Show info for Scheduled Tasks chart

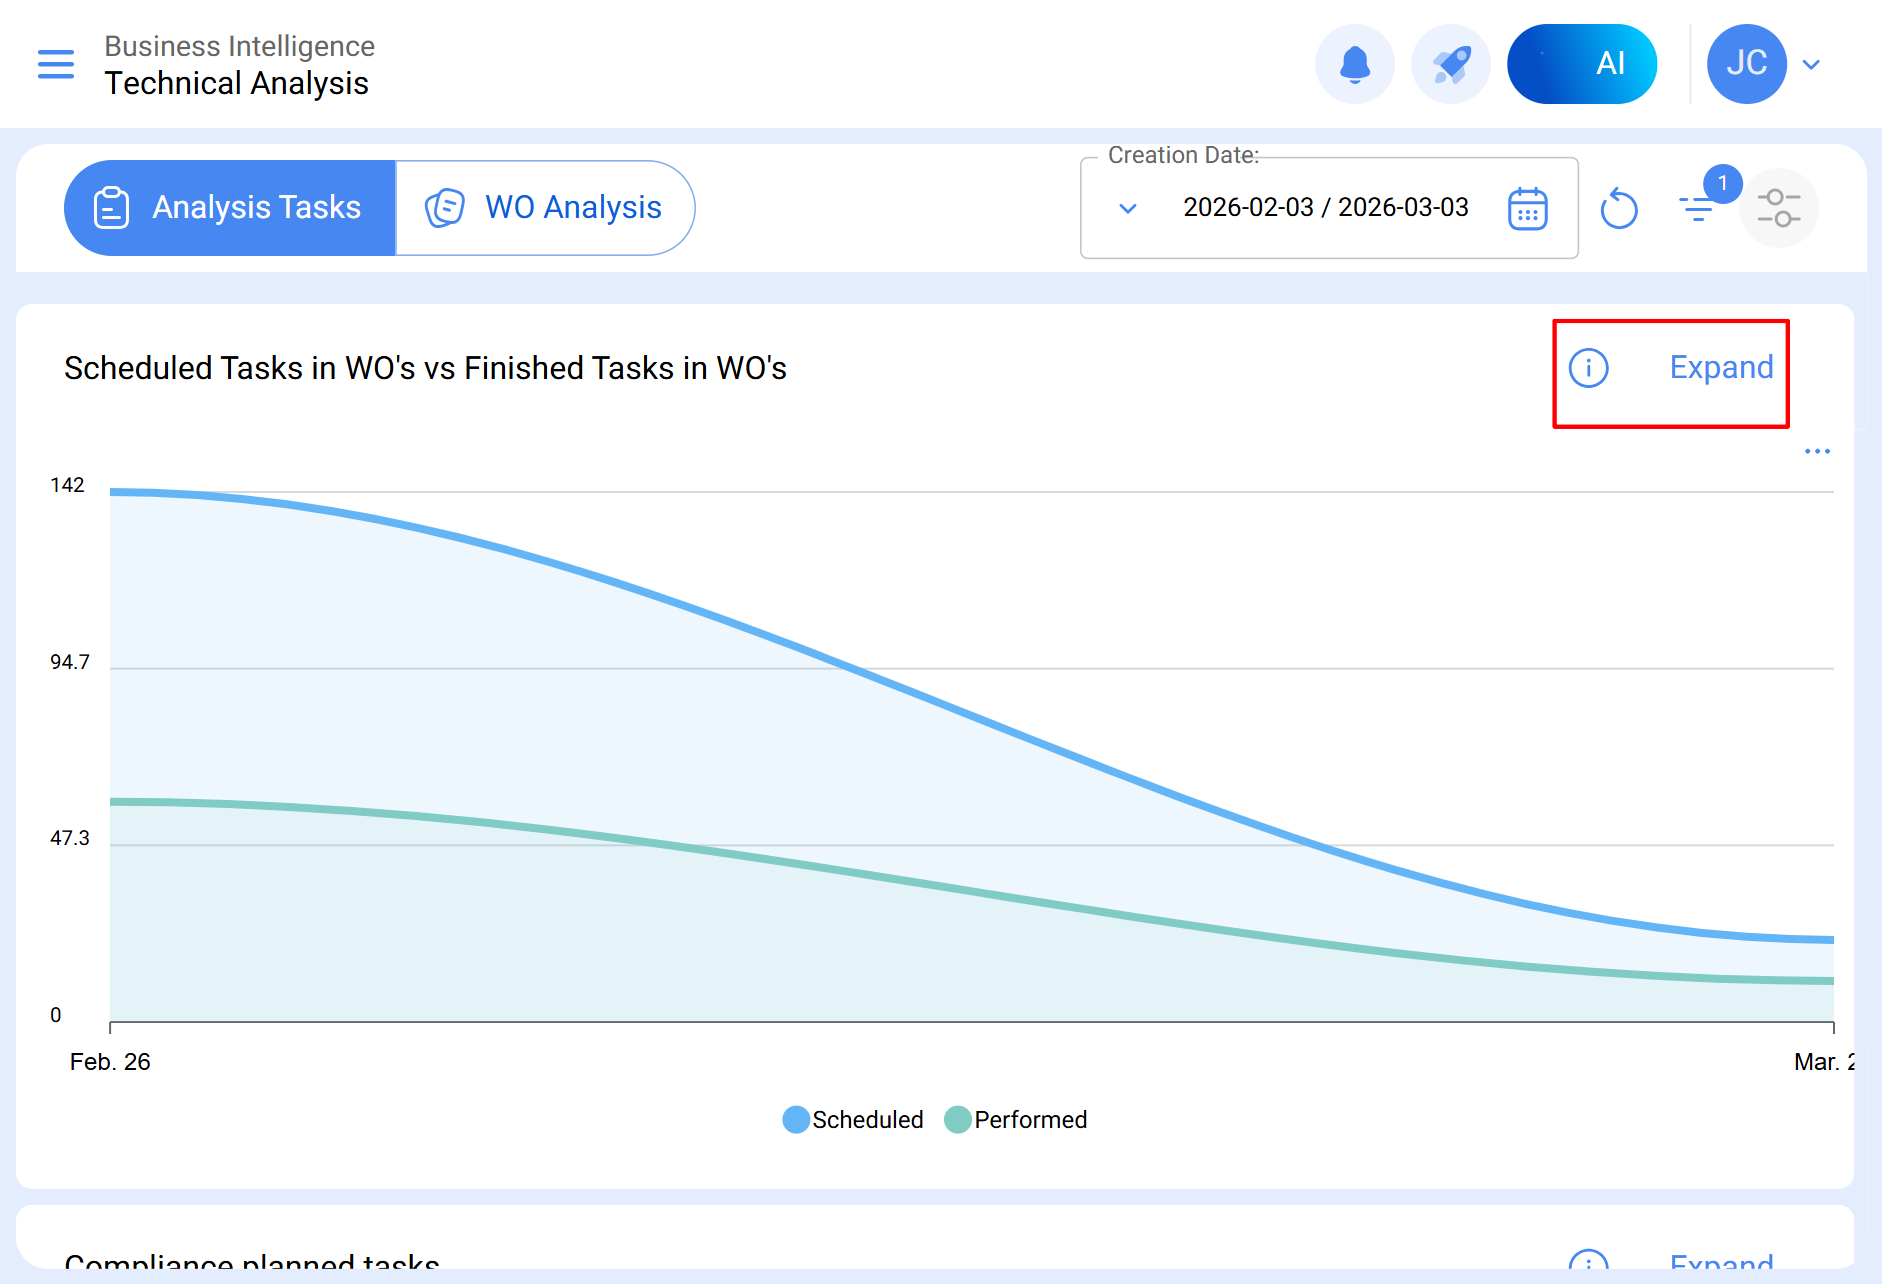pos(1588,368)
